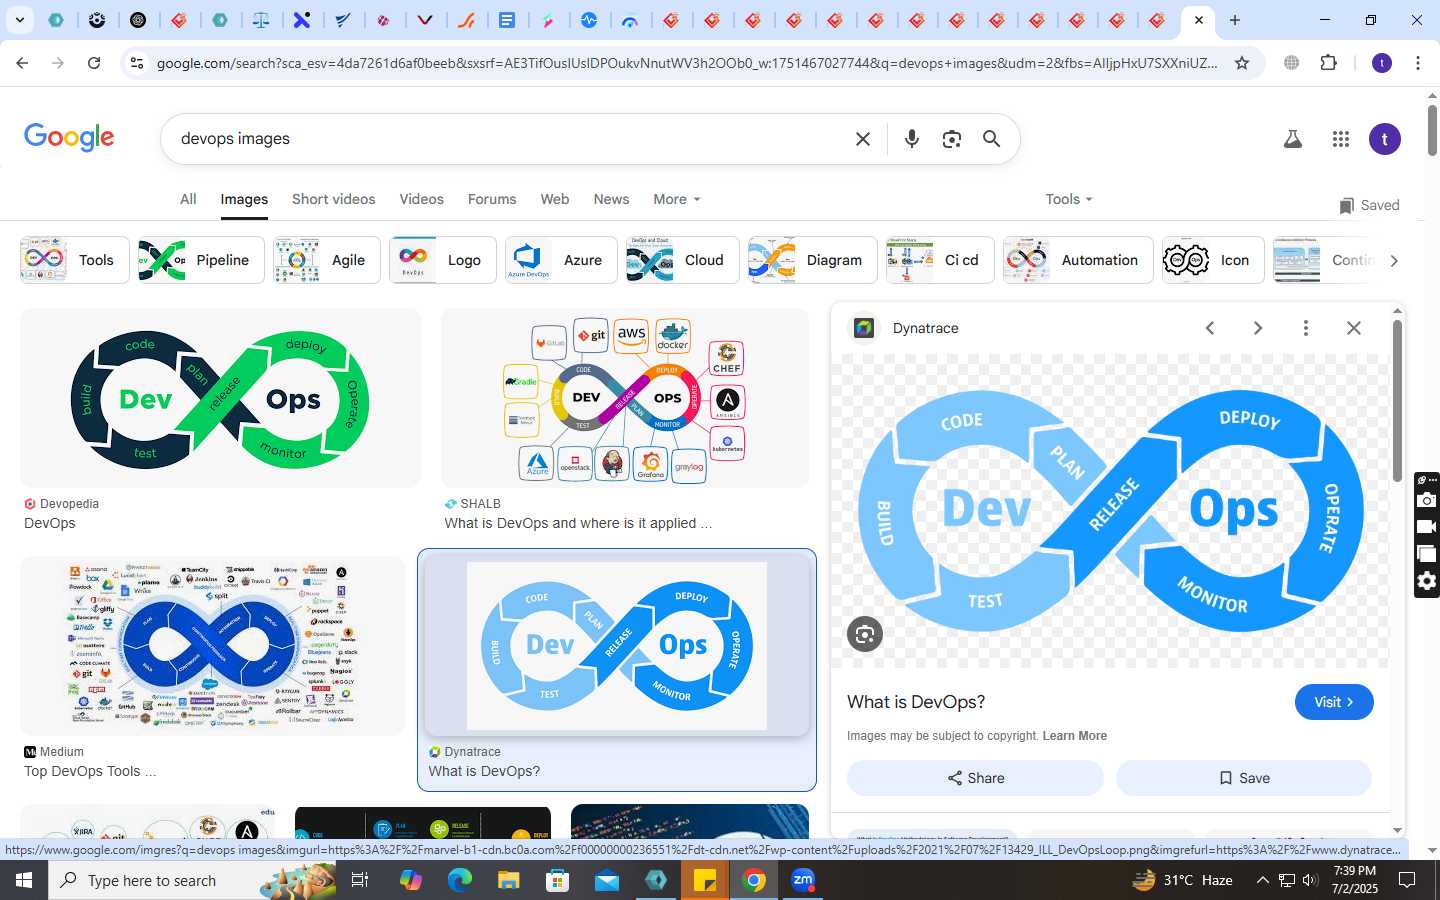This screenshot has width=1440, height=900.
Task: Go to Google homepage via logo
Action: click(69, 138)
